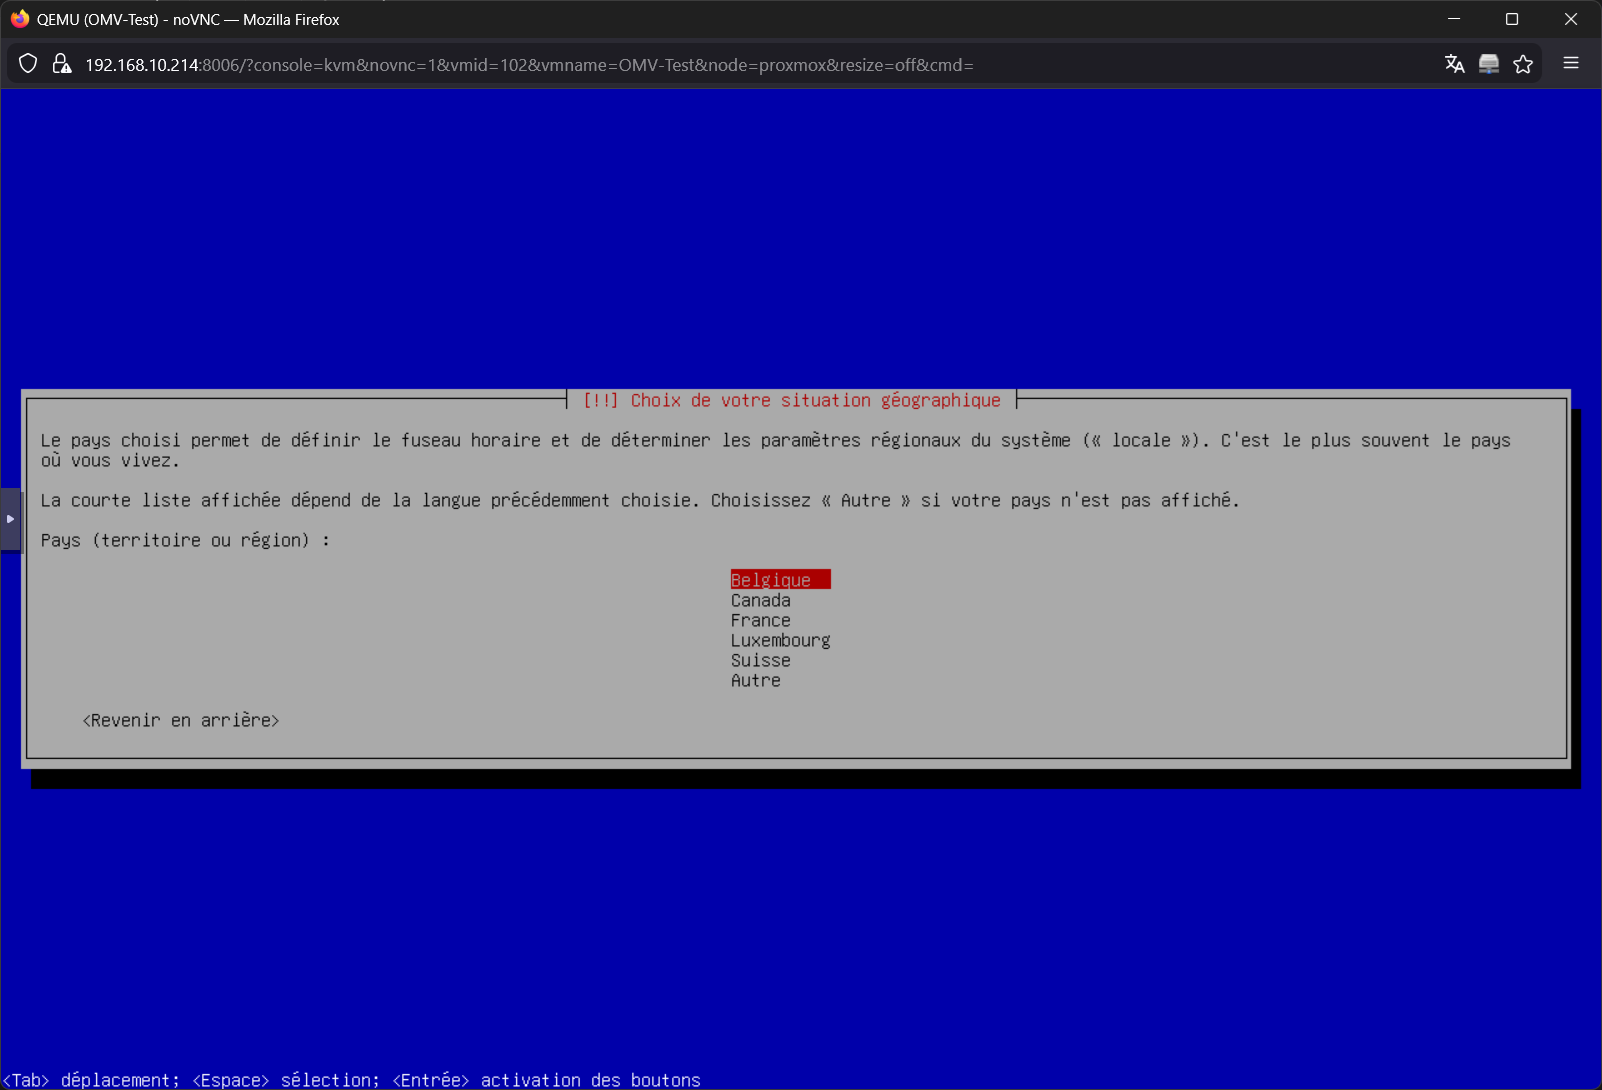Select France in country list

[761, 620]
